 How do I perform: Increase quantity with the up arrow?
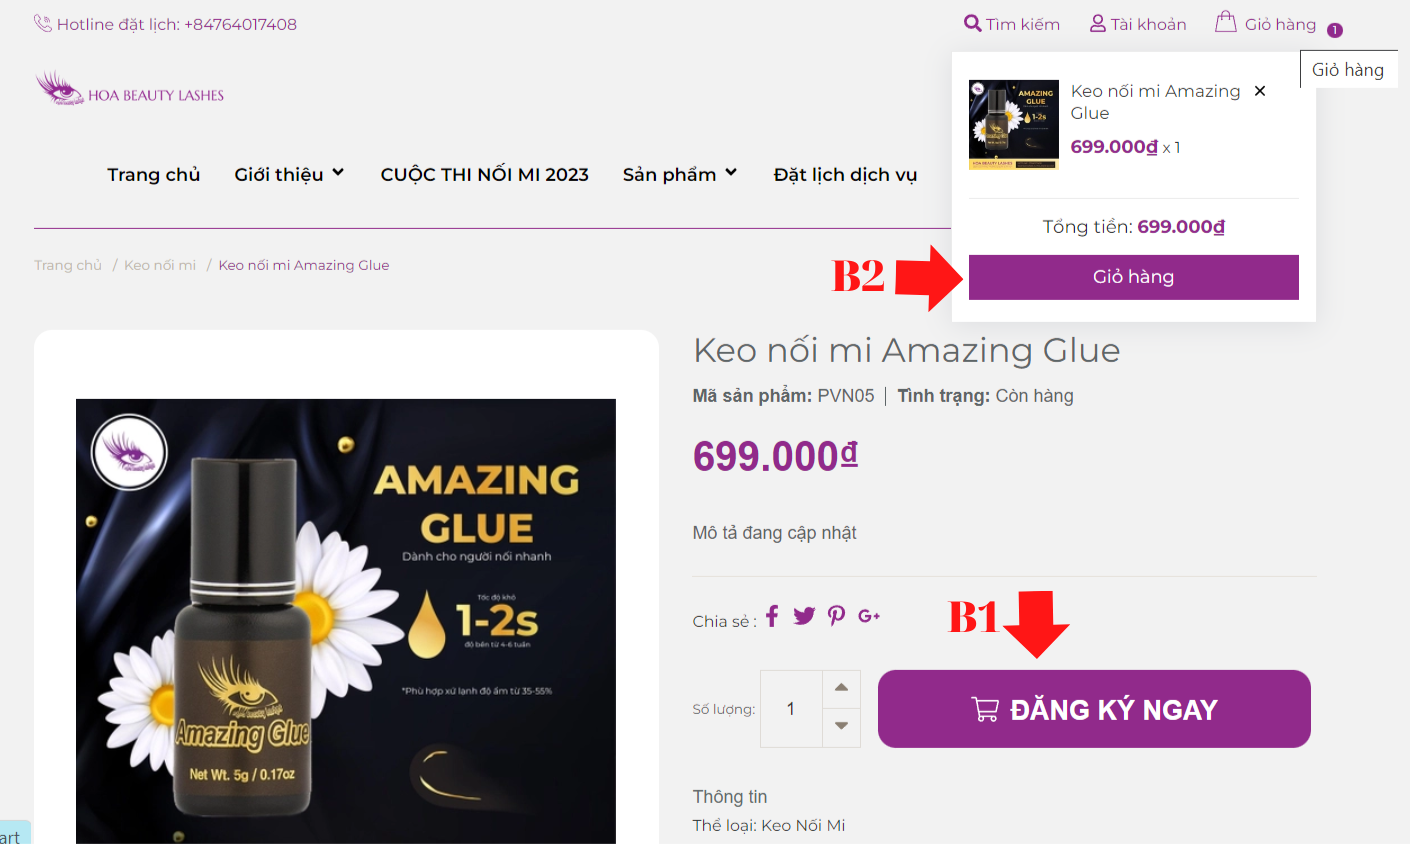[x=841, y=688]
